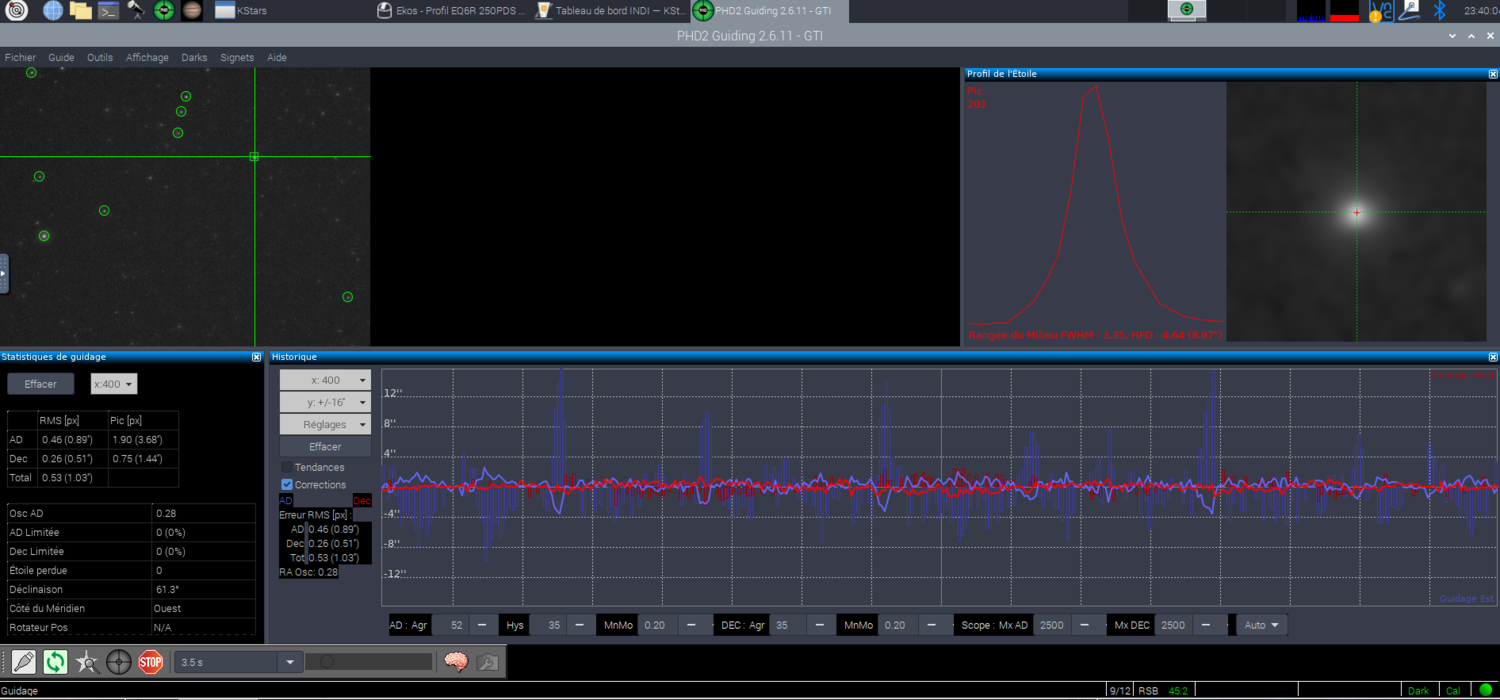Viewport: 1500px width, 700px height.
Task: Click the CPU usage monitor graph in tray
Action: pos(1312,10)
